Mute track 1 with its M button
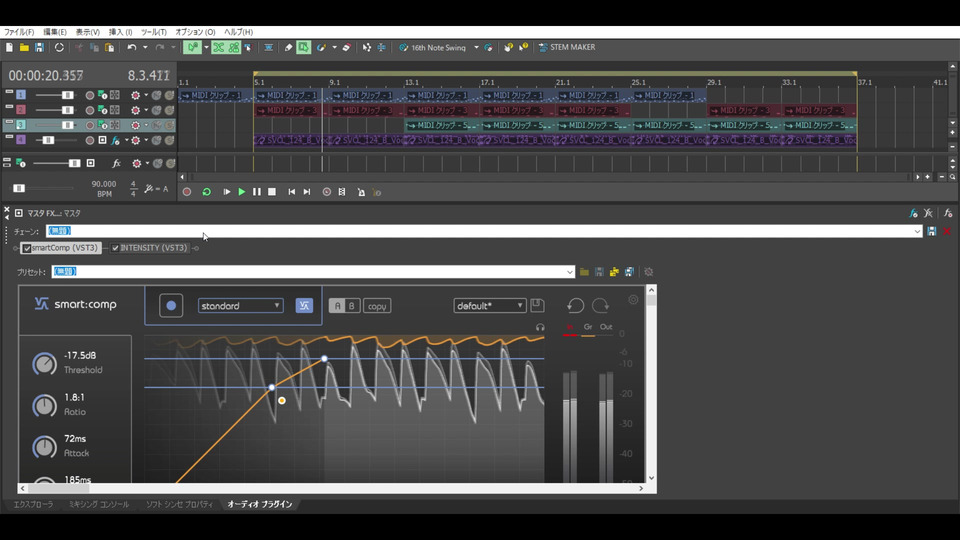The image size is (960, 540). pyautogui.click(x=157, y=96)
